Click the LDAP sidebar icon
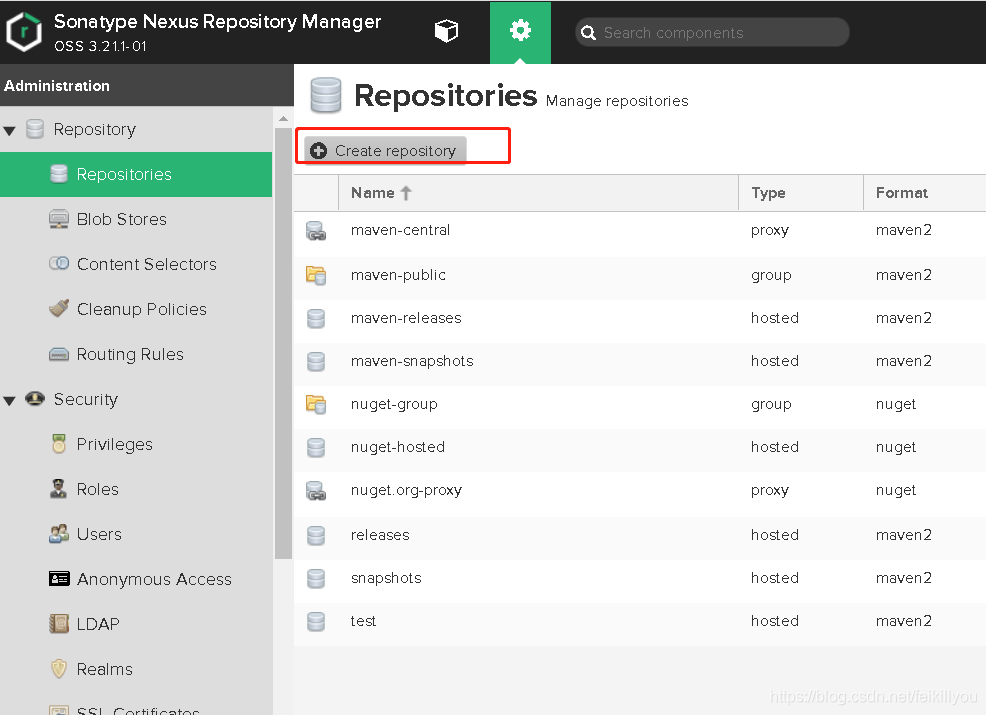The width and height of the screenshot is (986, 715). tap(59, 624)
